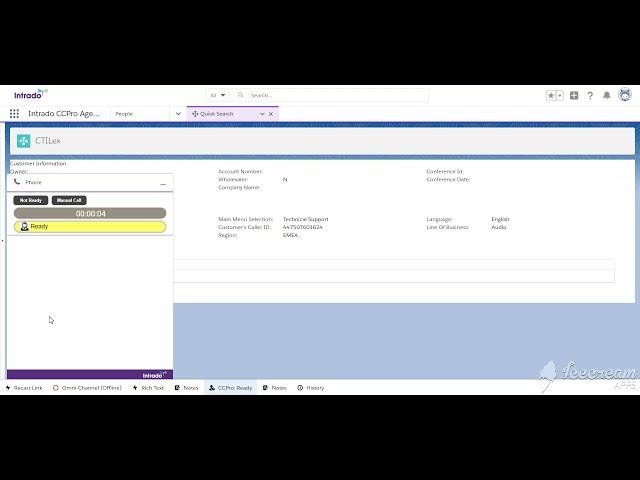Open CCPro Ready in the utility bar
This screenshot has height=480, width=640.
[230, 387]
